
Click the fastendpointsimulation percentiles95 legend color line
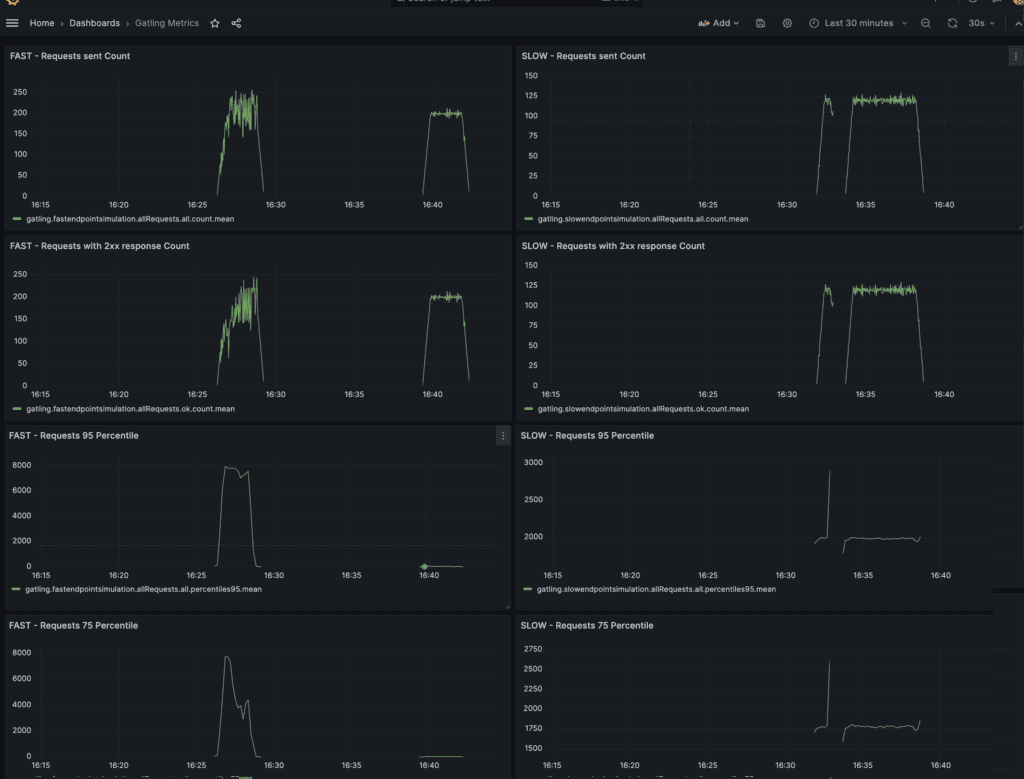coord(16,589)
